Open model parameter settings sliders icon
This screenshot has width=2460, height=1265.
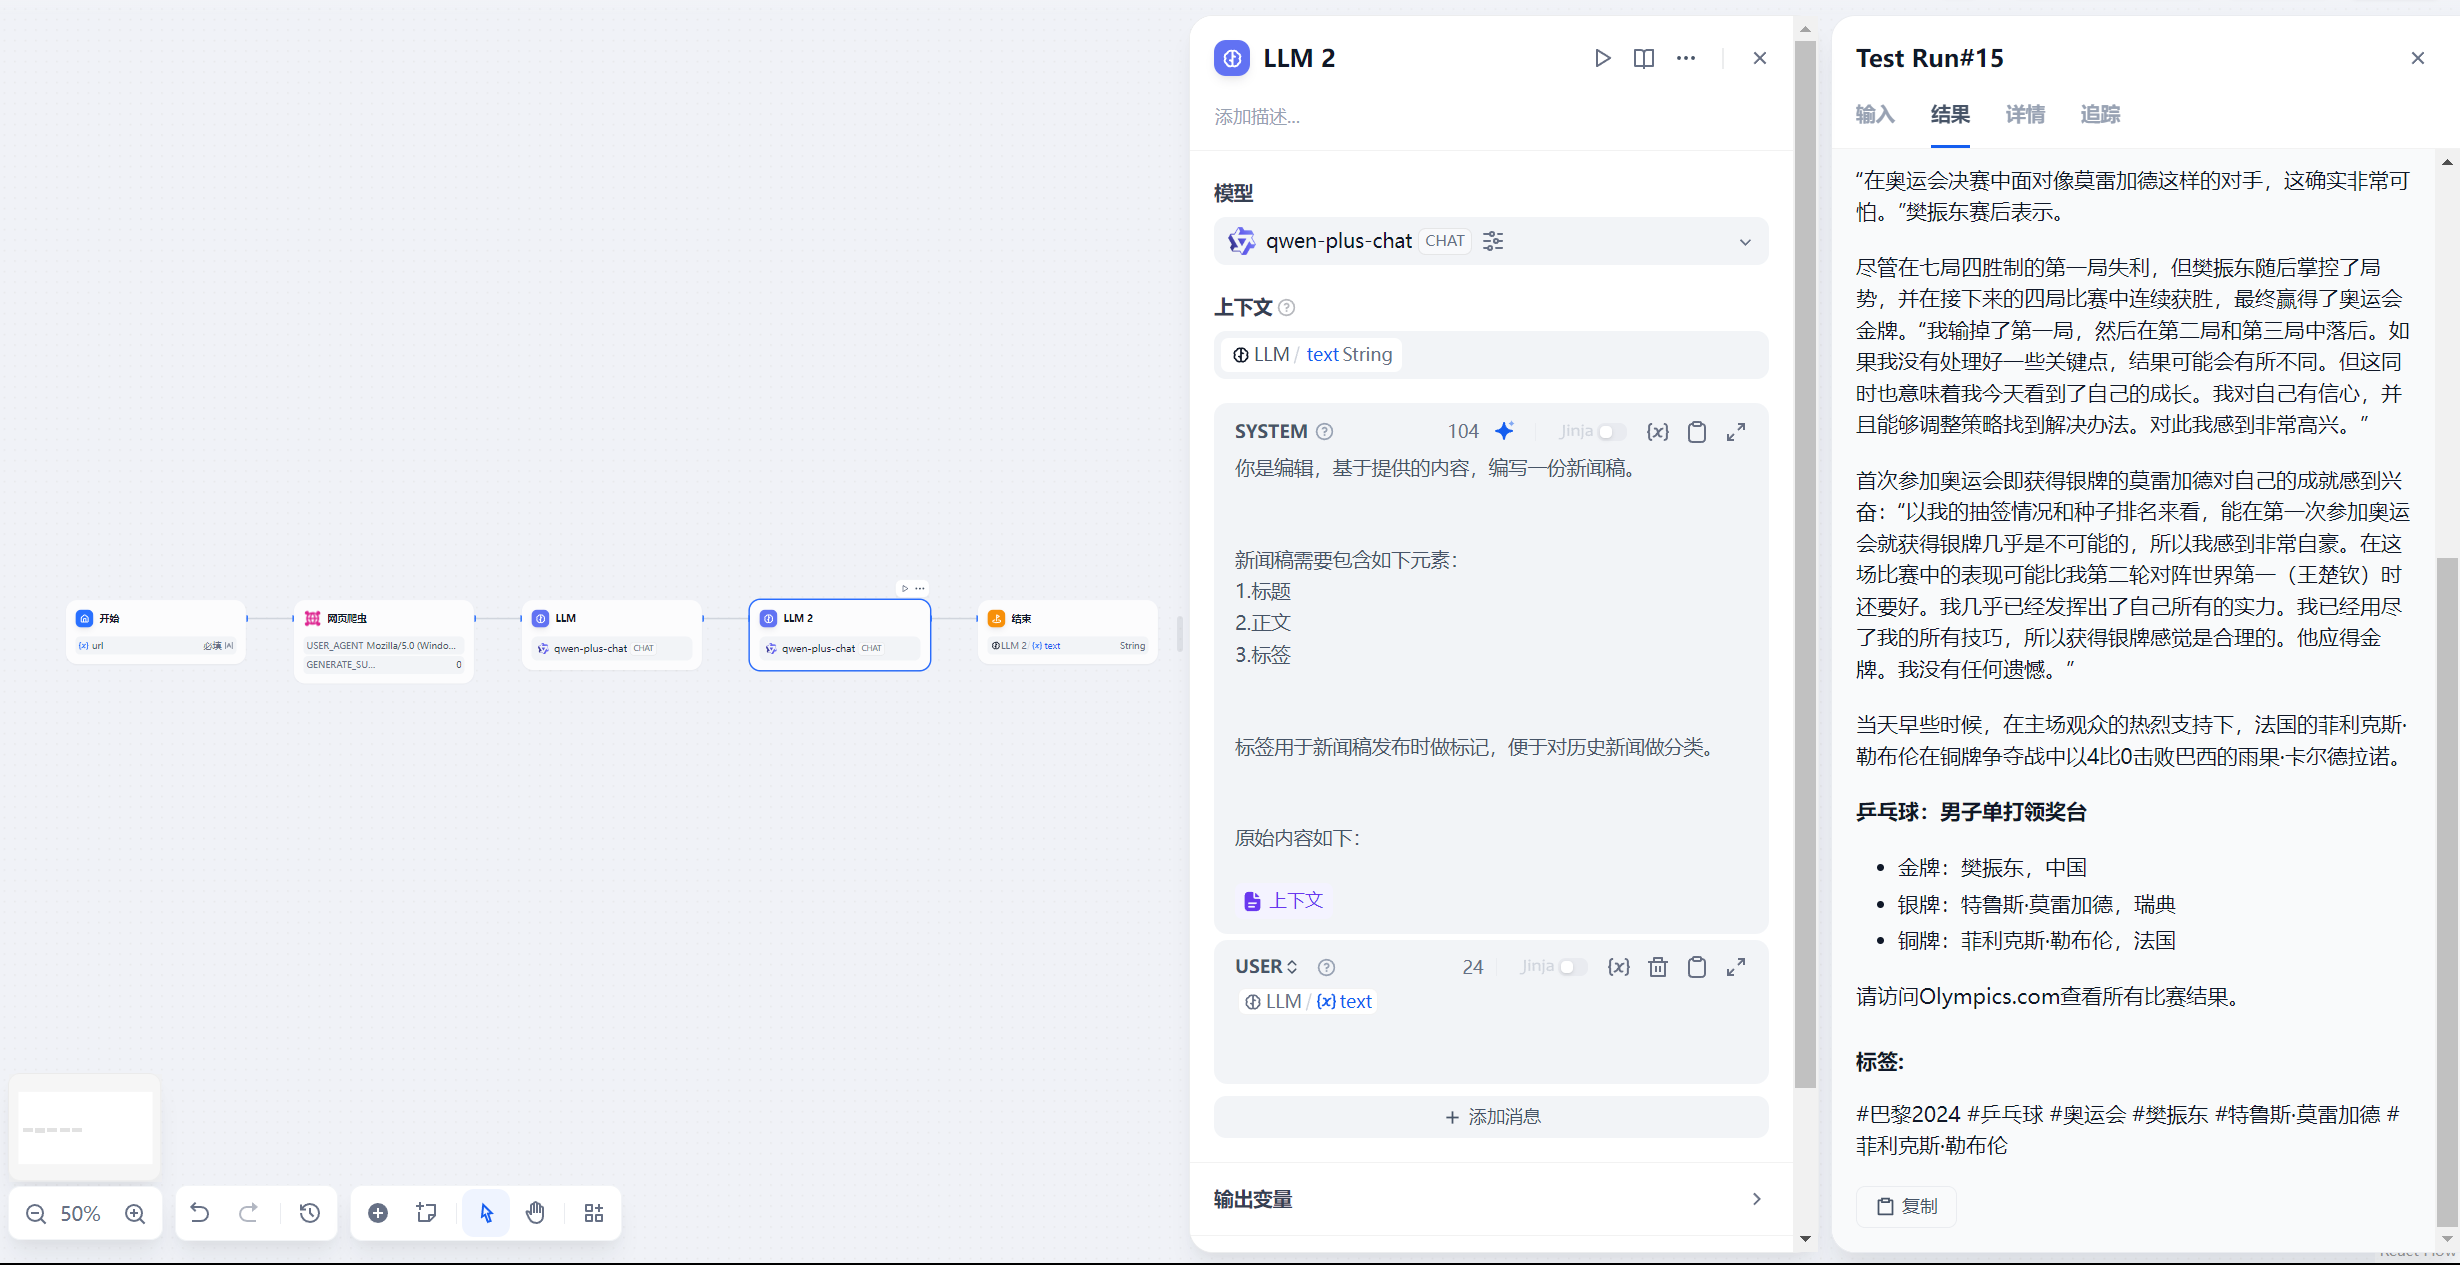[x=1493, y=241]
